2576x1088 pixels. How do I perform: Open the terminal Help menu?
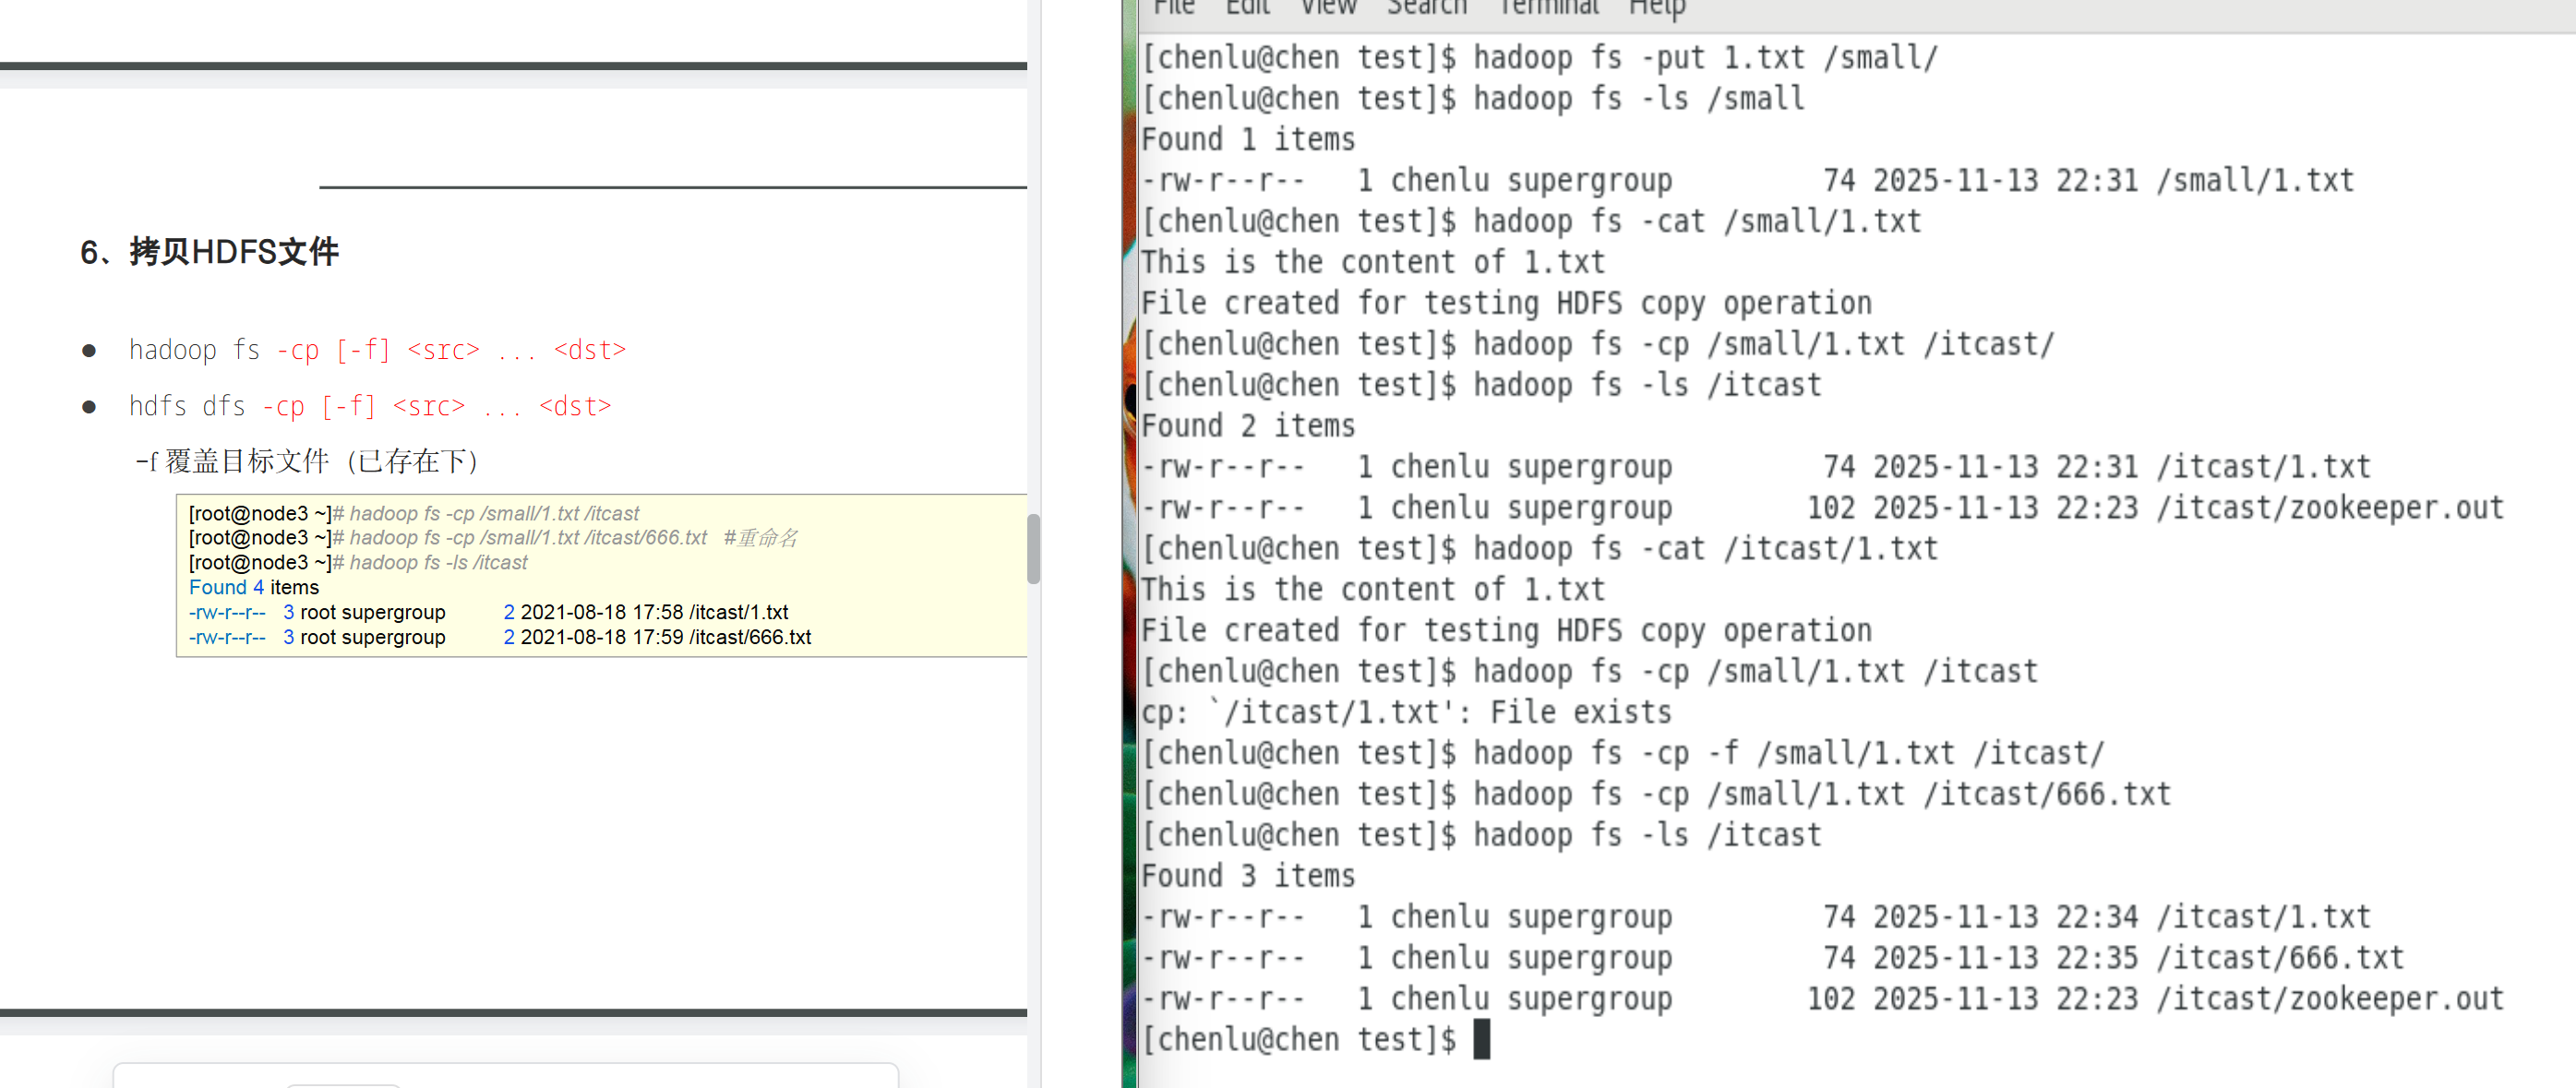click(x=1656, y=8)
